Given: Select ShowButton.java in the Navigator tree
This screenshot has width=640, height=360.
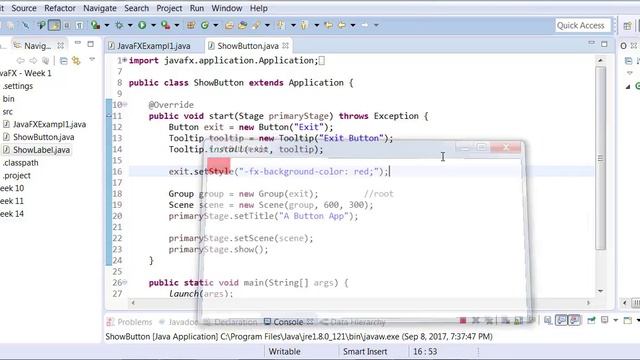Looking at the screenshot, I should pyautogui.click(x=43, y=137).
